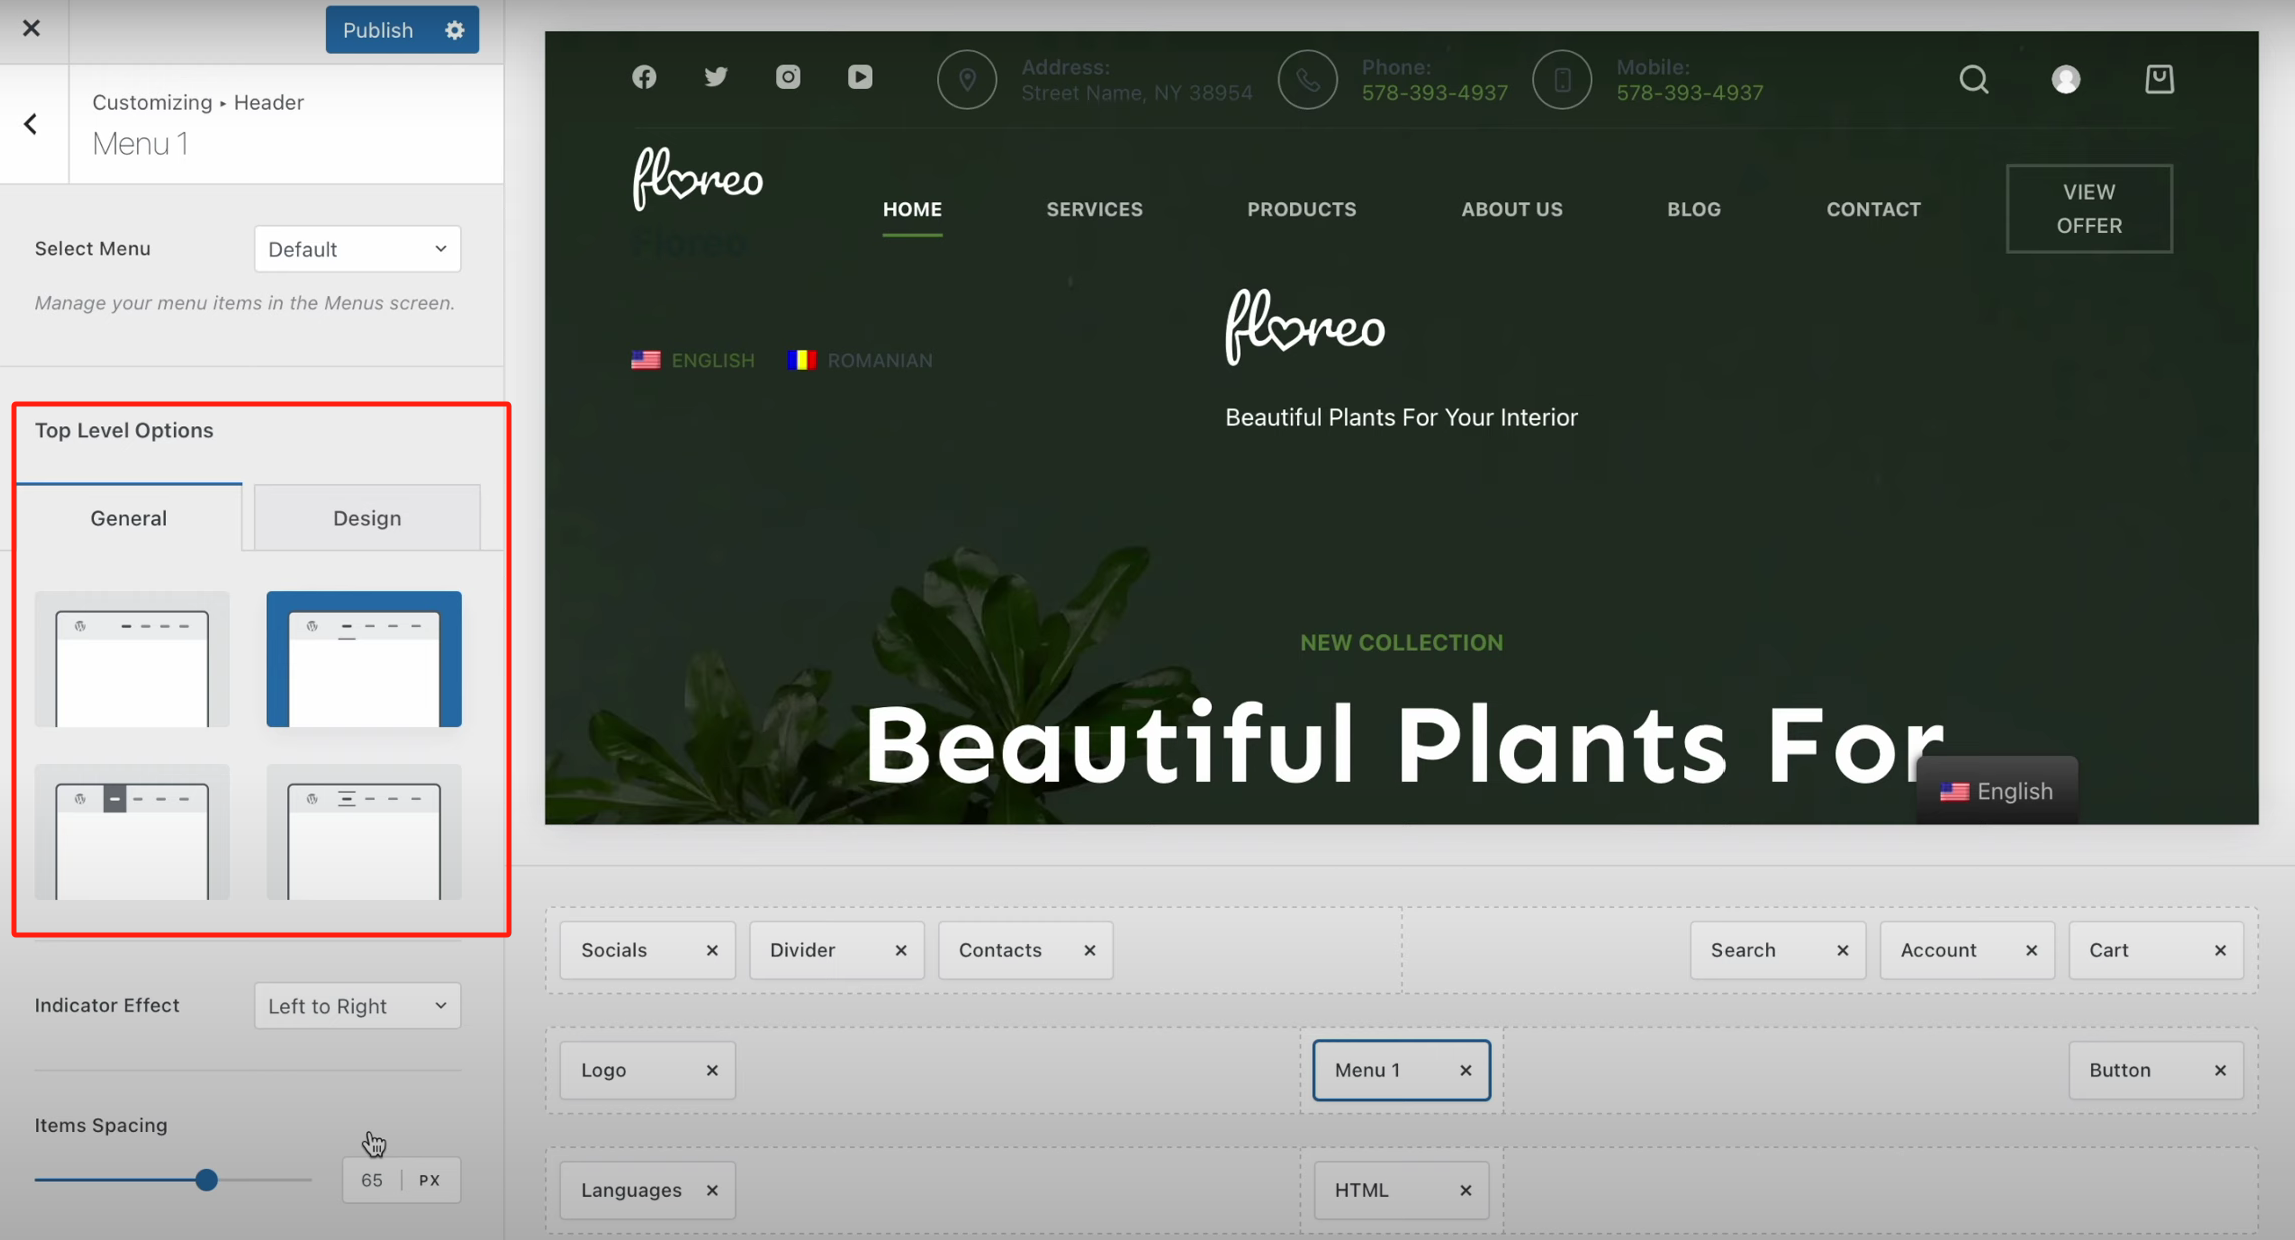The image size is (2295, 1240).
Task: Click the Facebook icon in header
Action: (x=644, y=77)
